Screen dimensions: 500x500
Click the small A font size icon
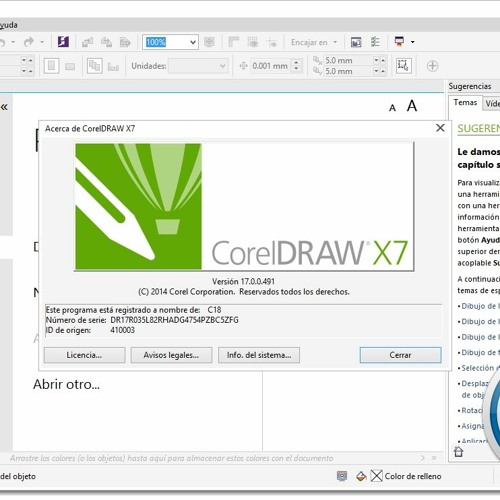coord(392,108)
